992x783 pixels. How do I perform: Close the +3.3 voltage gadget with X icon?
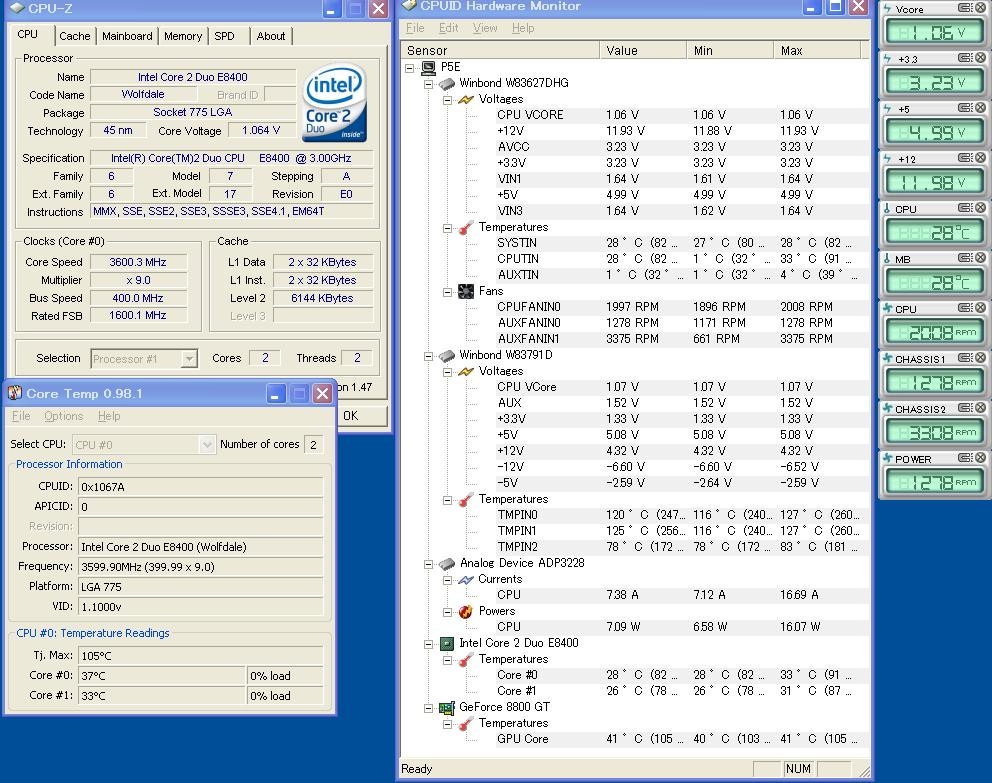981,58
